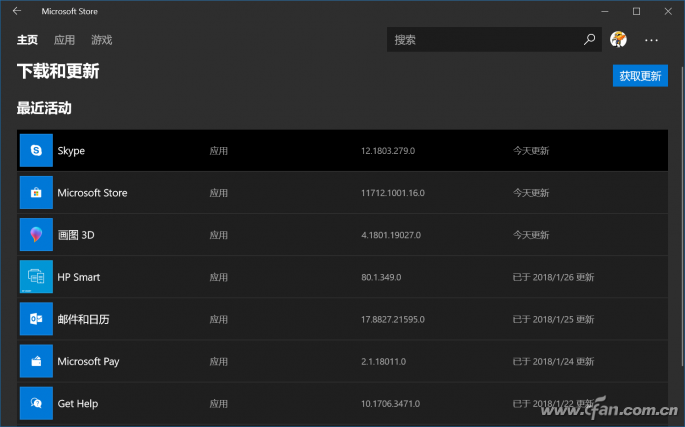Click version 2.1.18011.0
The height and width of the screenshot is (427, 685).
point(384,361)
